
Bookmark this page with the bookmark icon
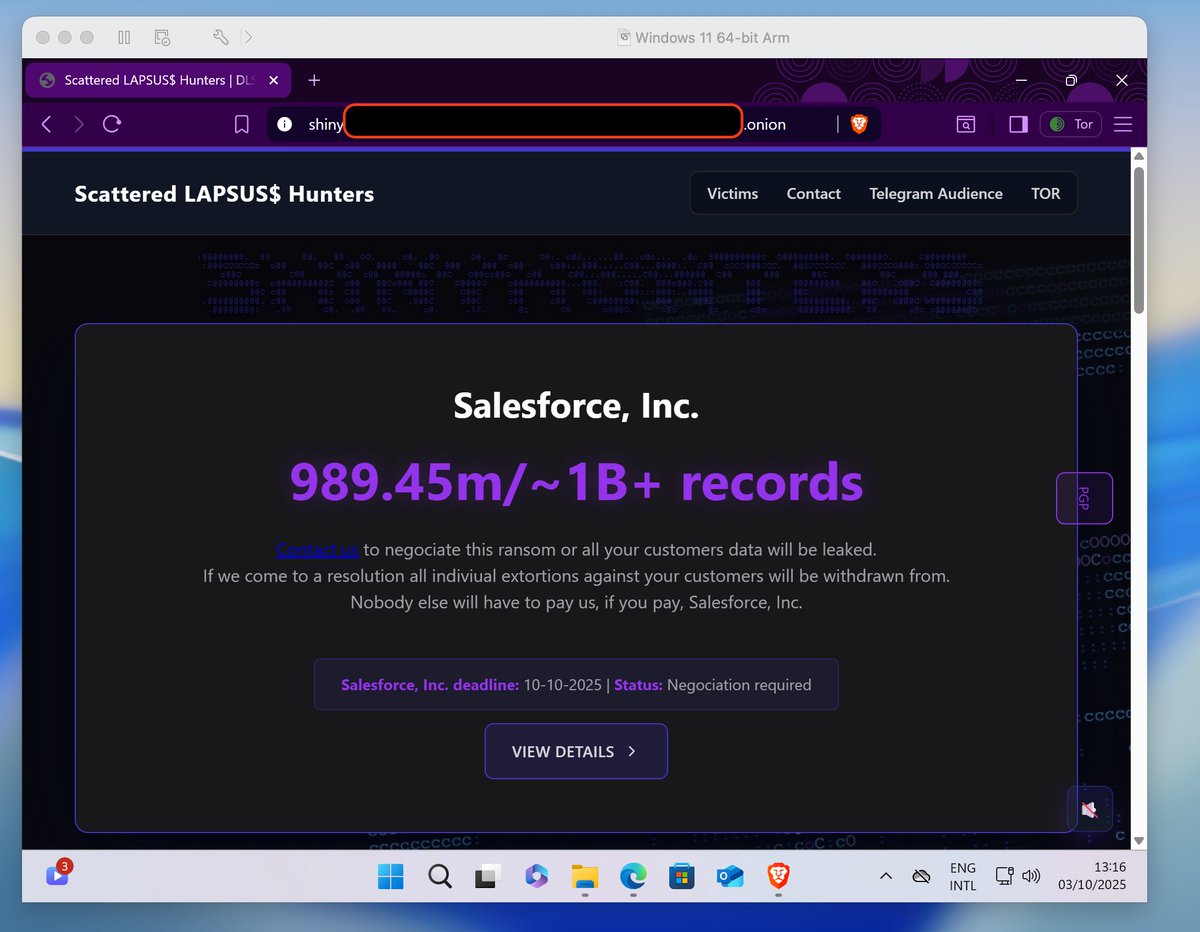click(x=241, y=124)
